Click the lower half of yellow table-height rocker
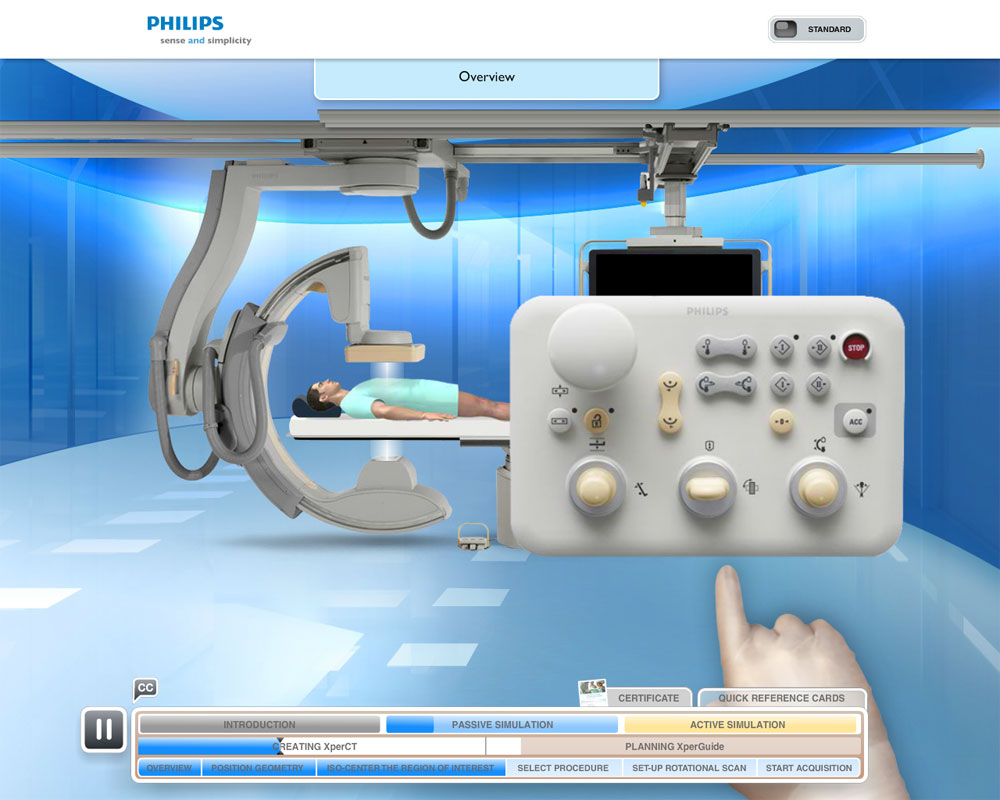 pos(670,420)
